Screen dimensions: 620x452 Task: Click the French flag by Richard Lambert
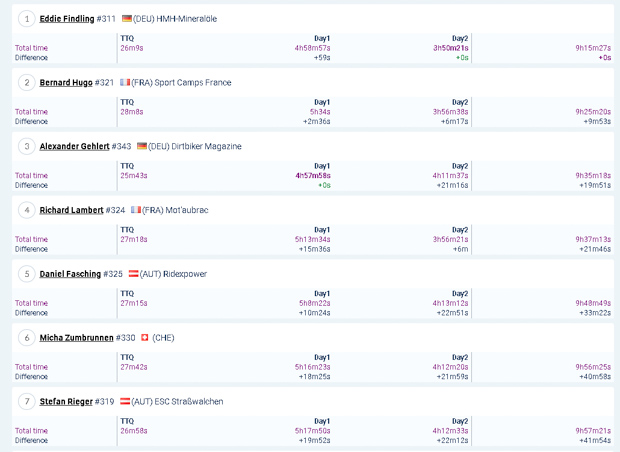(136, 211)
